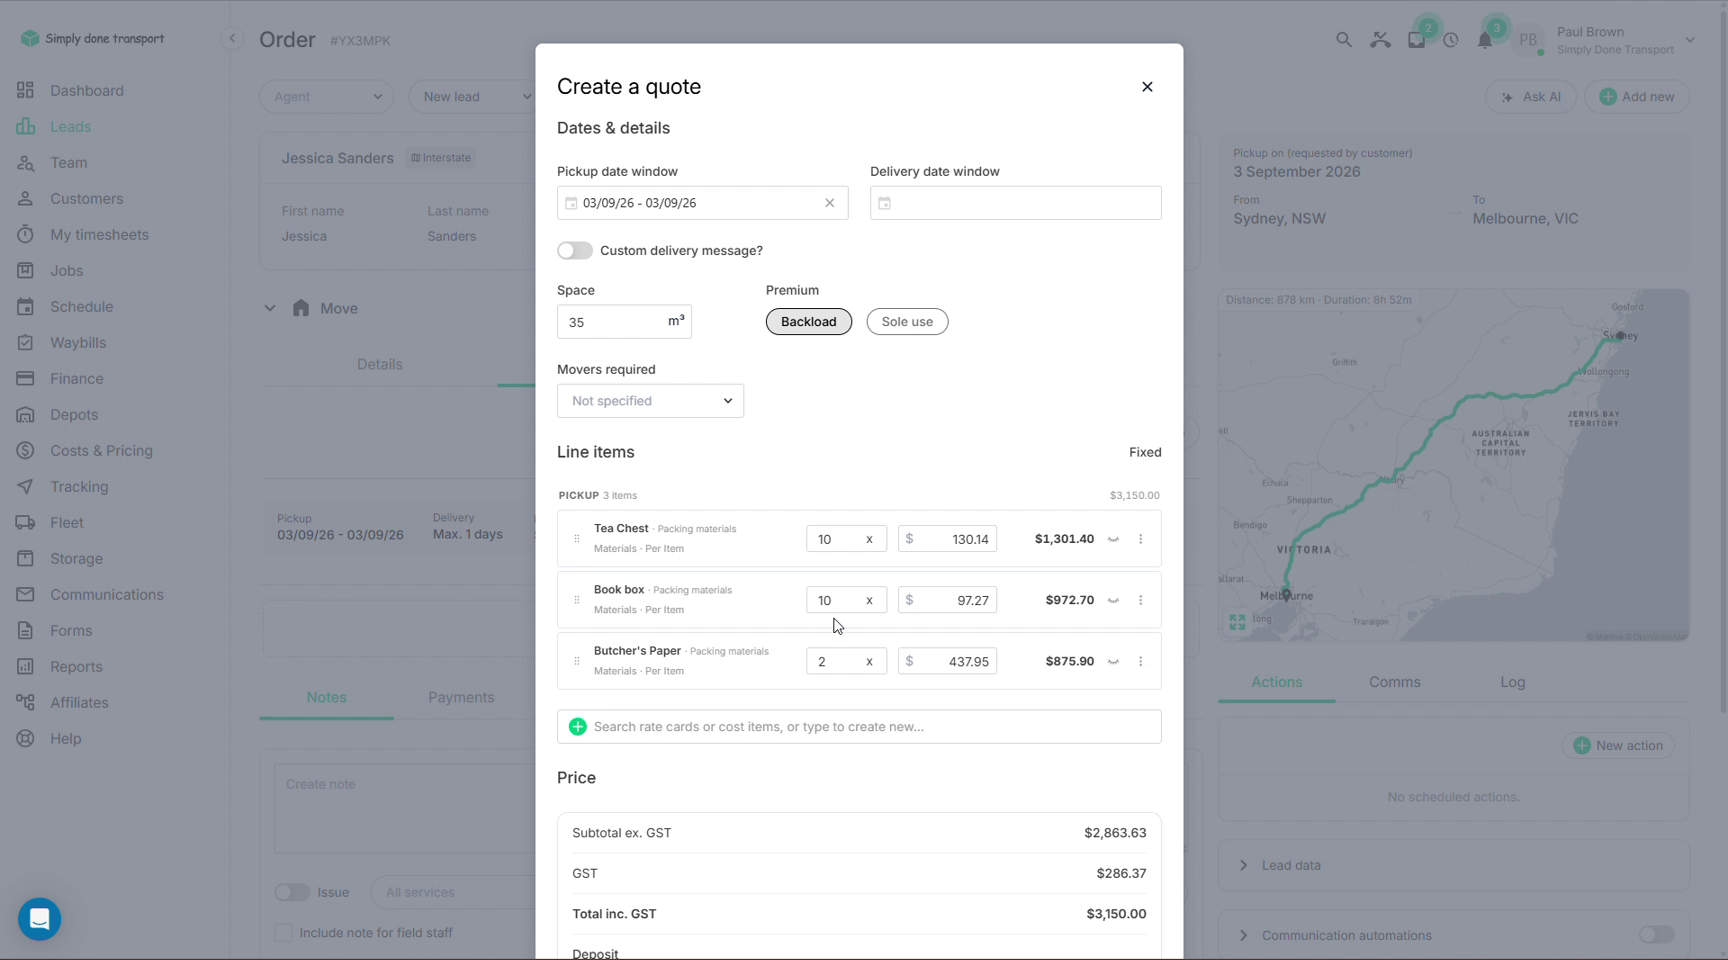Toggle the Issue switch on notes
Image resolution: width=1728 pixels, height=960 pixels.
click(292, 892)
